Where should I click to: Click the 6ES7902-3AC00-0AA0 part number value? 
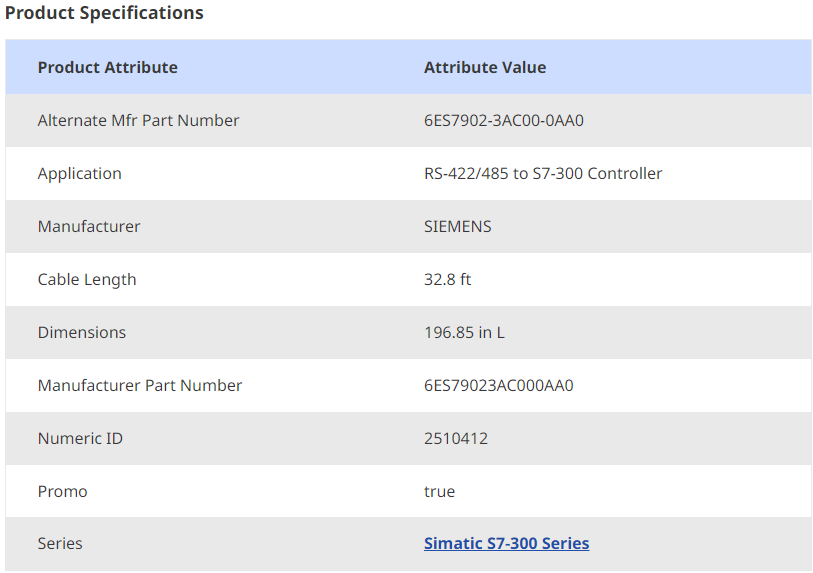(x=503, y=121)
